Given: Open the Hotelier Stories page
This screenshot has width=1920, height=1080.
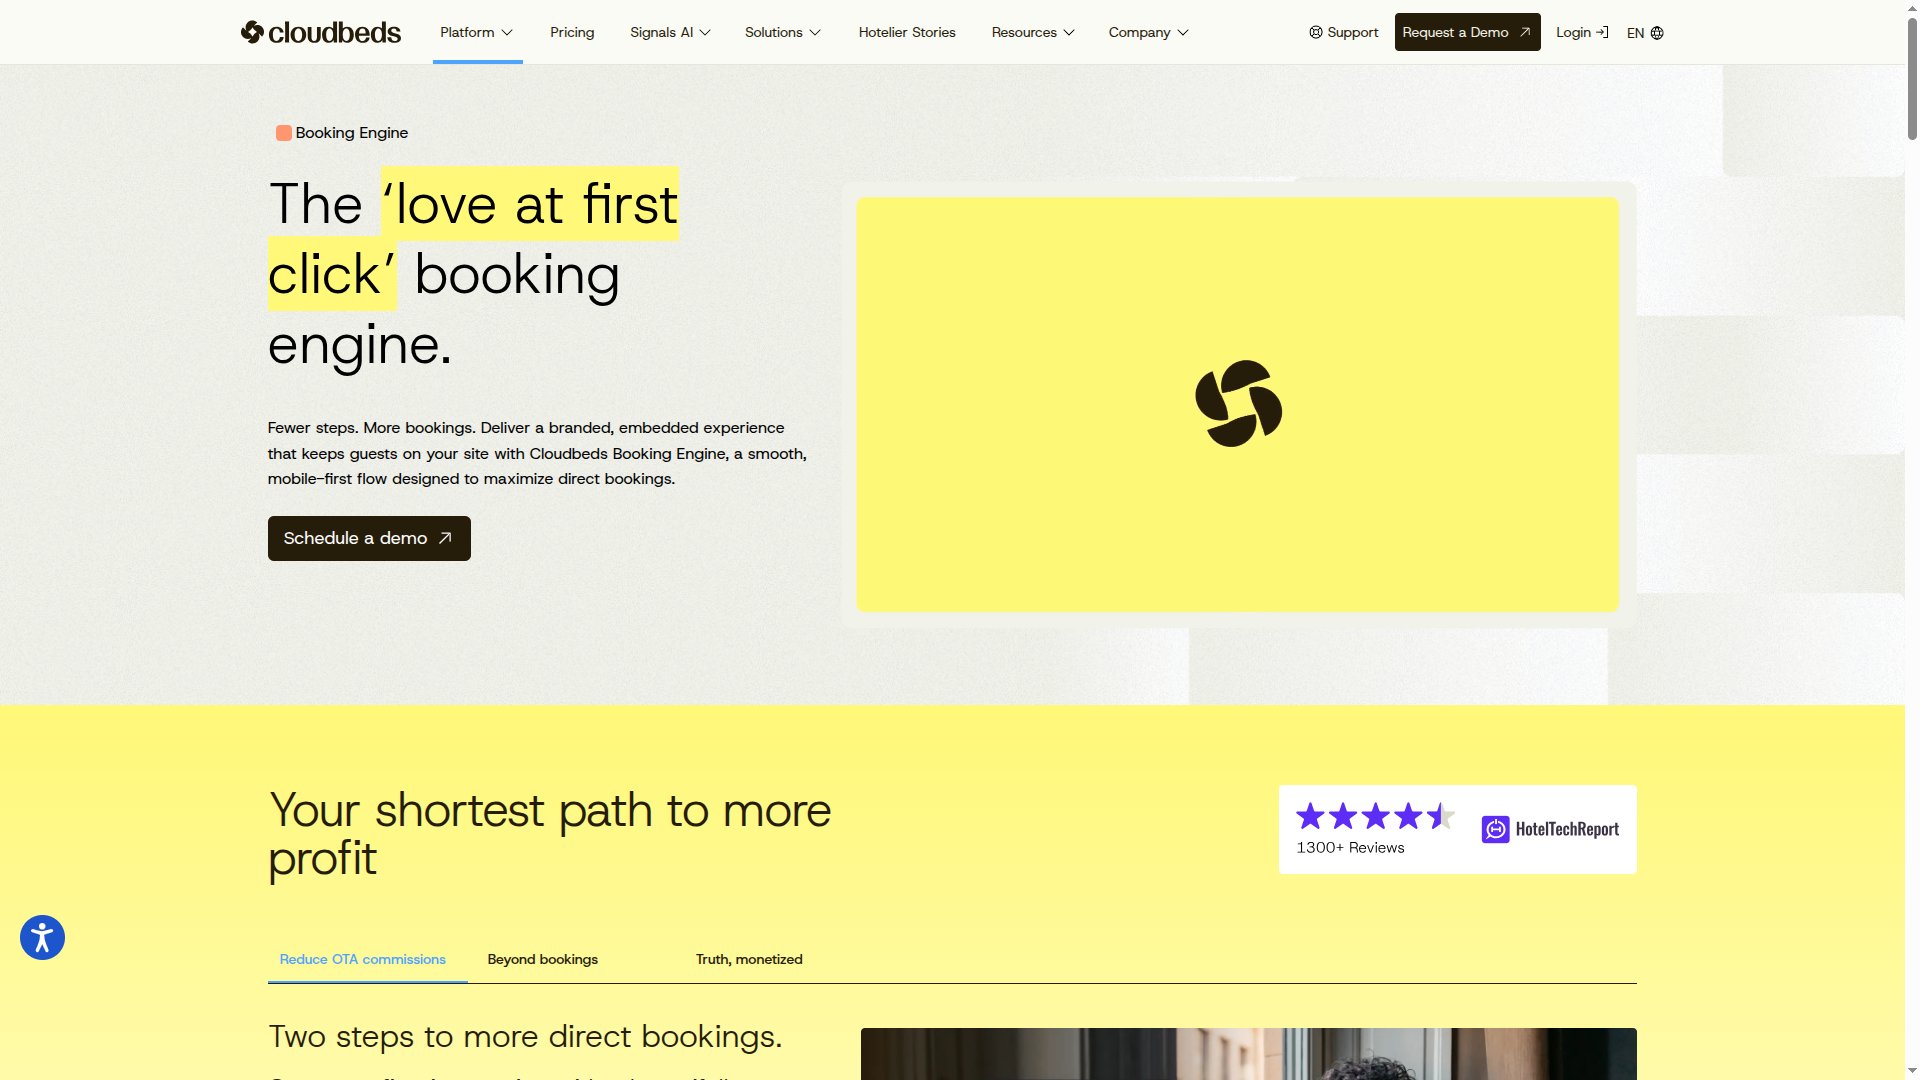Looking at the screenshot, I should 907,31.
